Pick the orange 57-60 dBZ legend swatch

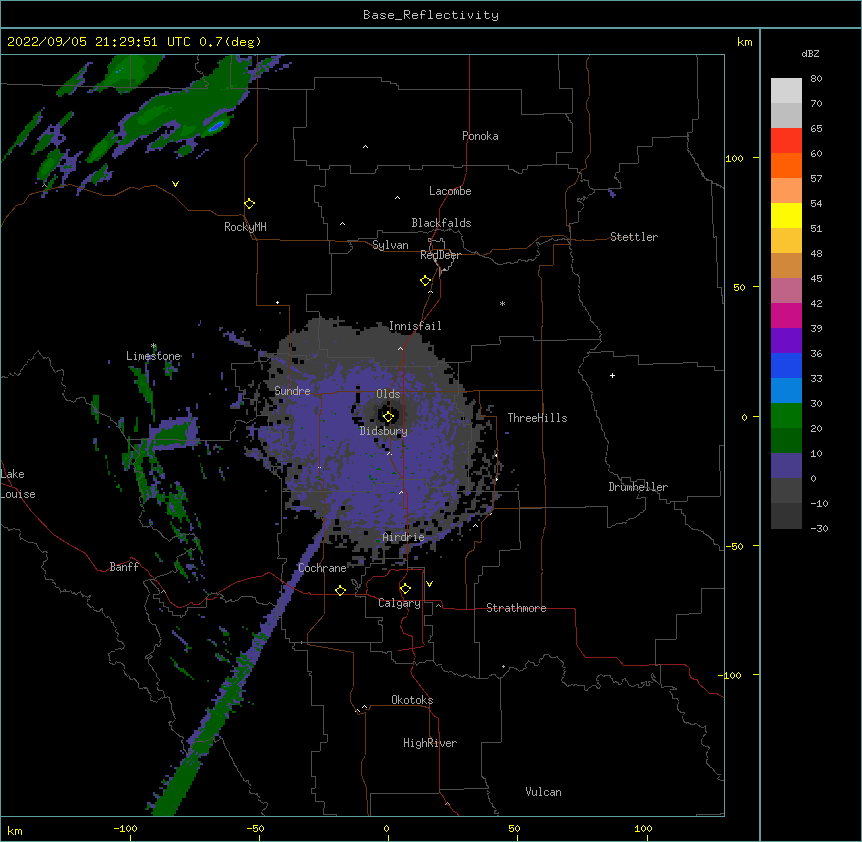click(786, 165)
